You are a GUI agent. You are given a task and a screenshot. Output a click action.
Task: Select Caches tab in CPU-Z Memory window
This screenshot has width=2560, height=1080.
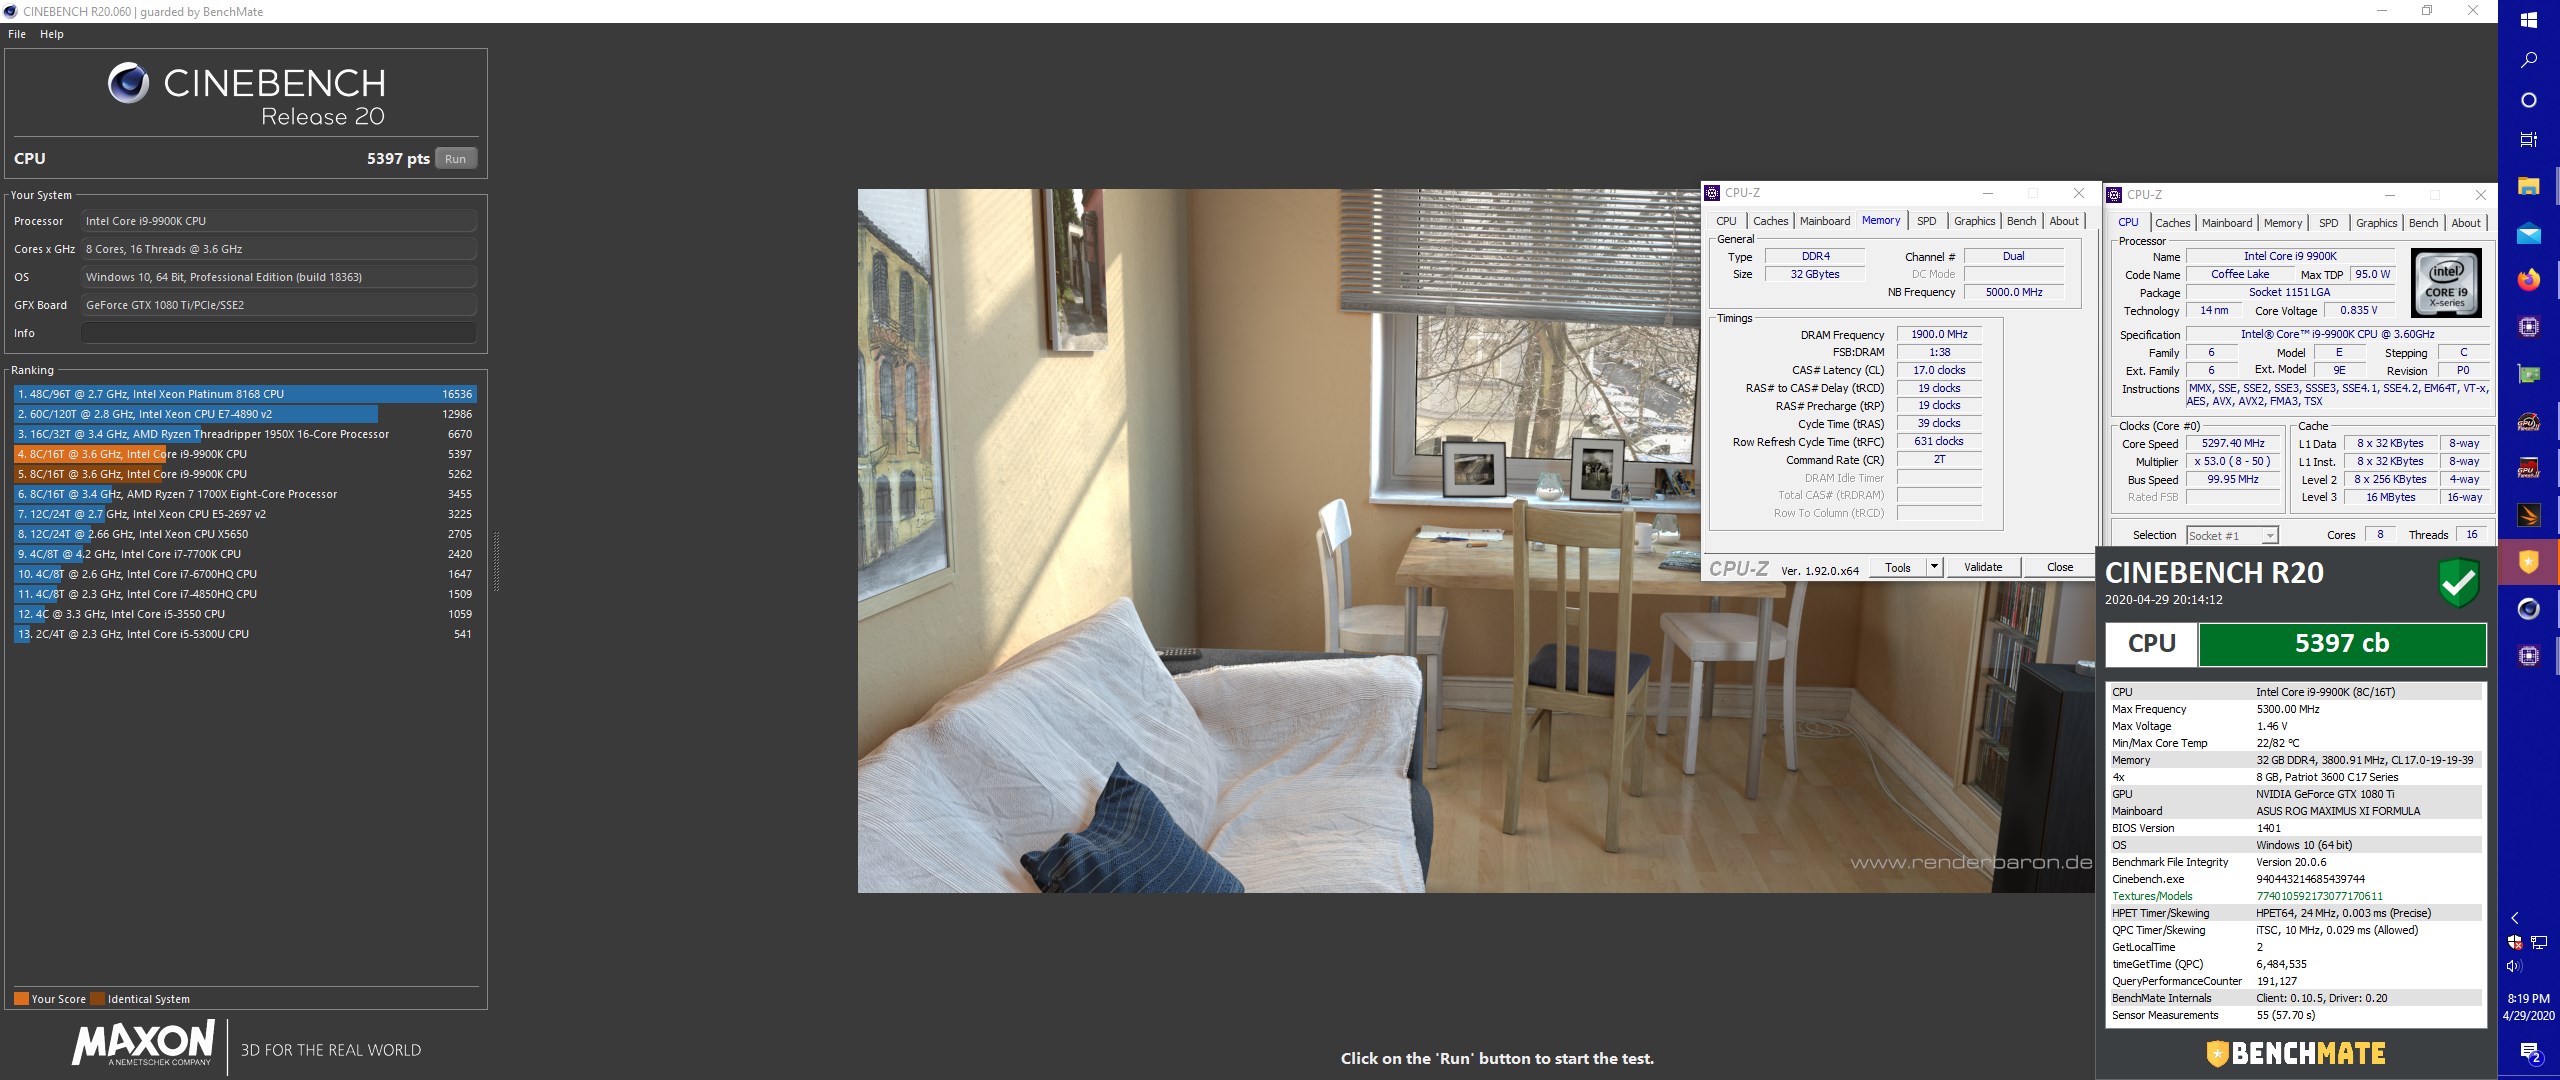1770,221
